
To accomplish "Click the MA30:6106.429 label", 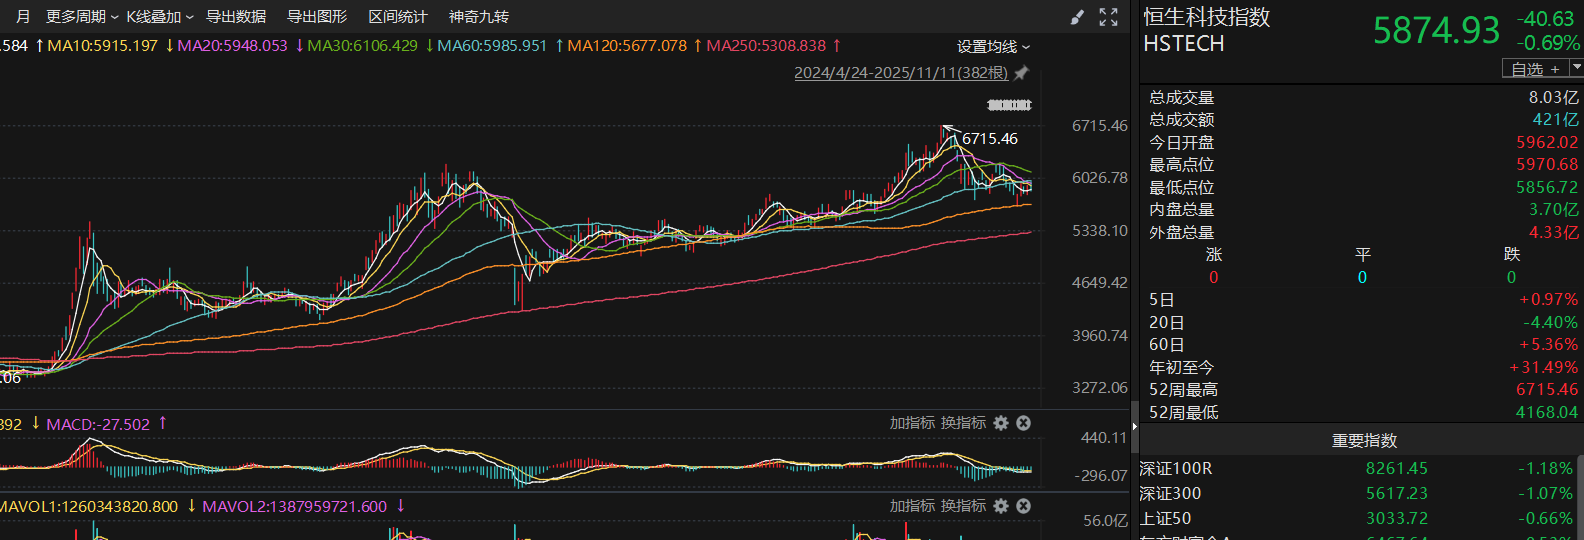I will 362,46.
